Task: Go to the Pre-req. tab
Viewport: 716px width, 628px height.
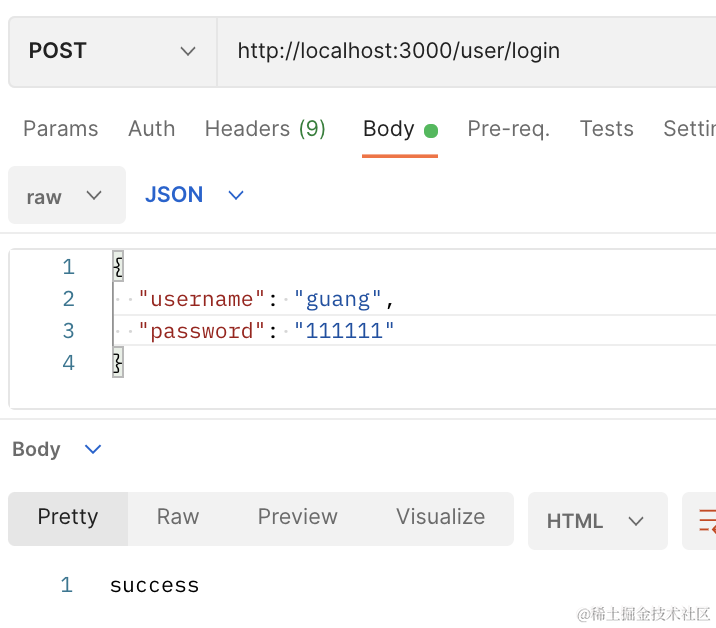Action: pos(508,129)
